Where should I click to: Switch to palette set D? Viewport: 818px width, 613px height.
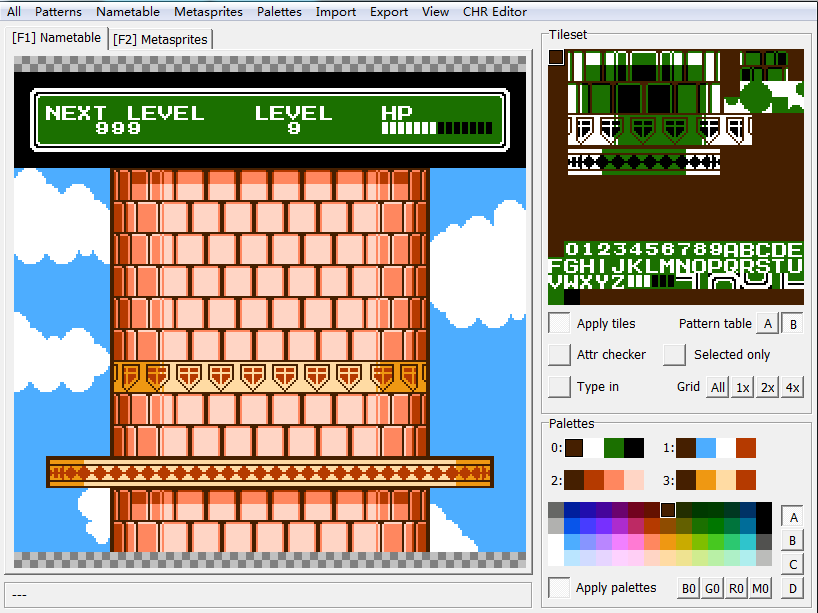click(x=793, y=588)
